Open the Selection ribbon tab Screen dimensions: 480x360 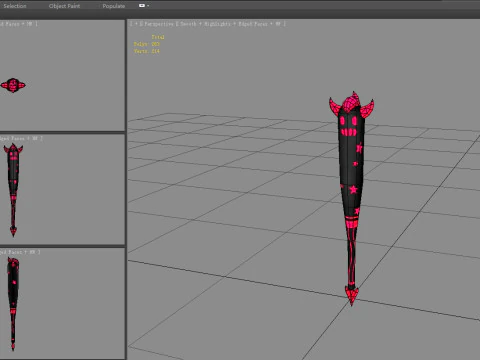click(15, 6)
